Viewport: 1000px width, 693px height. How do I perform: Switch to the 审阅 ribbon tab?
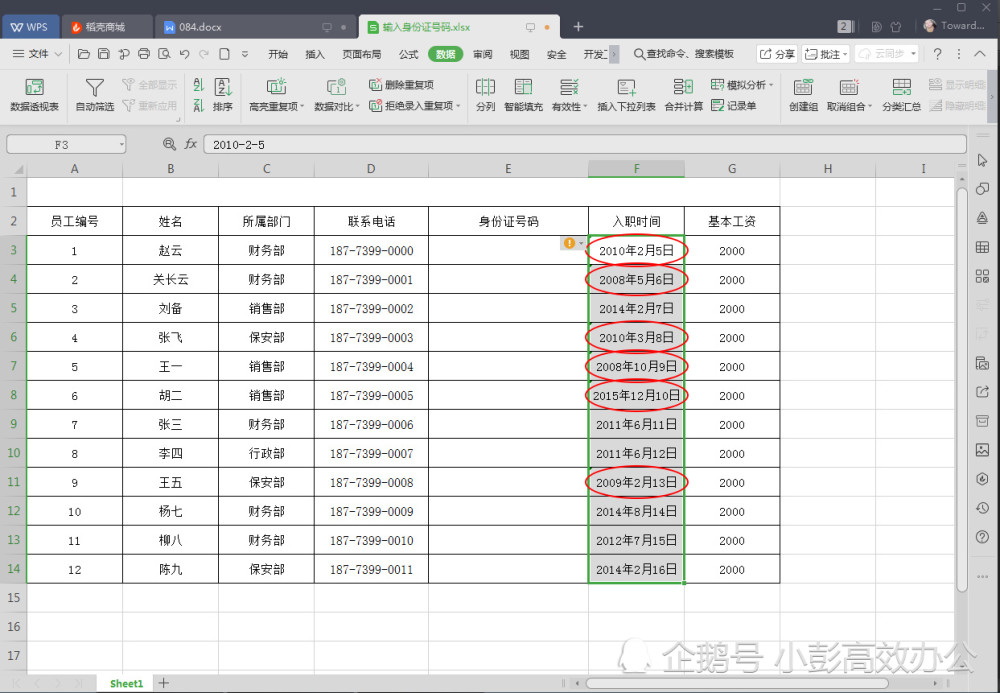pos(483,54)
